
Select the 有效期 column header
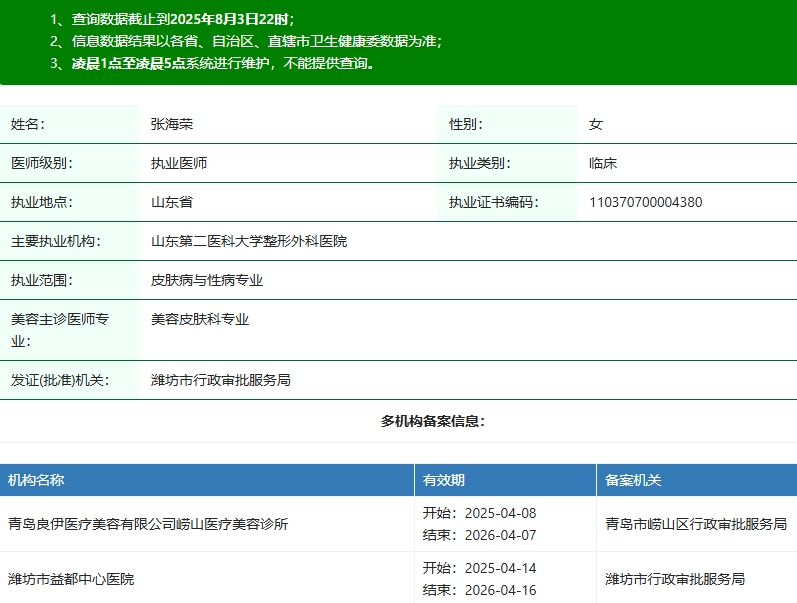click(443, 480)
